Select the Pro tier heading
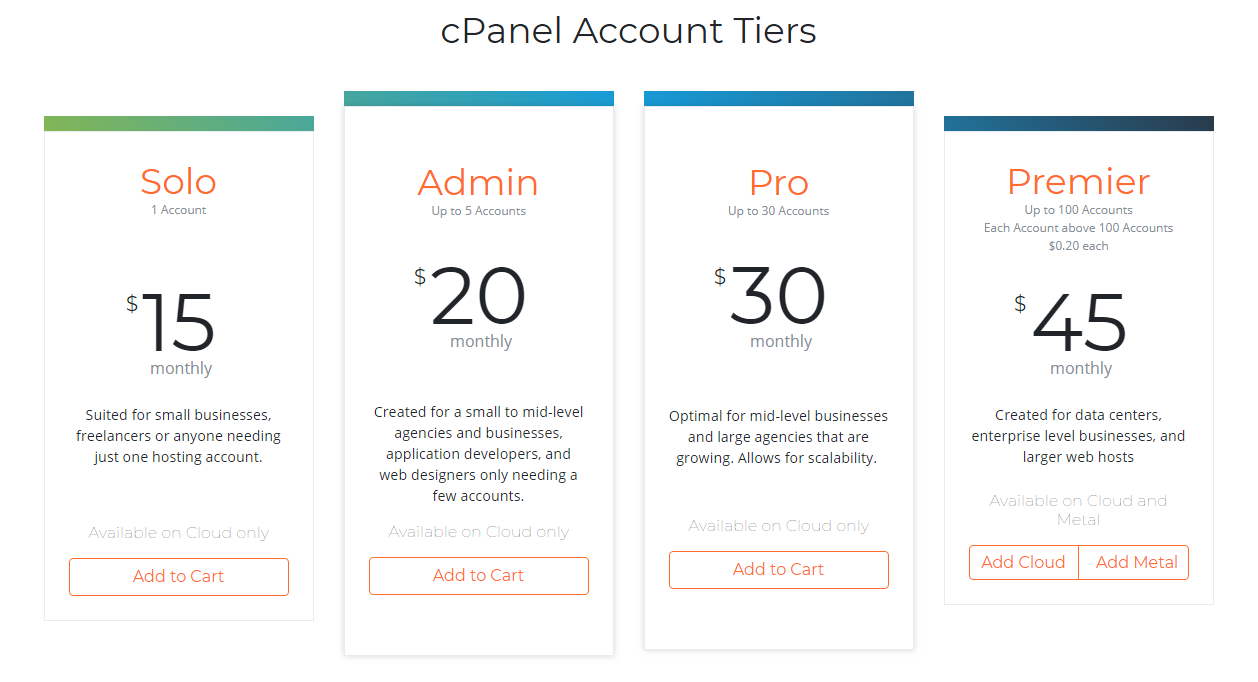Image resolution: width=1258 pixels, height=682 pixels. pos(778,182)
